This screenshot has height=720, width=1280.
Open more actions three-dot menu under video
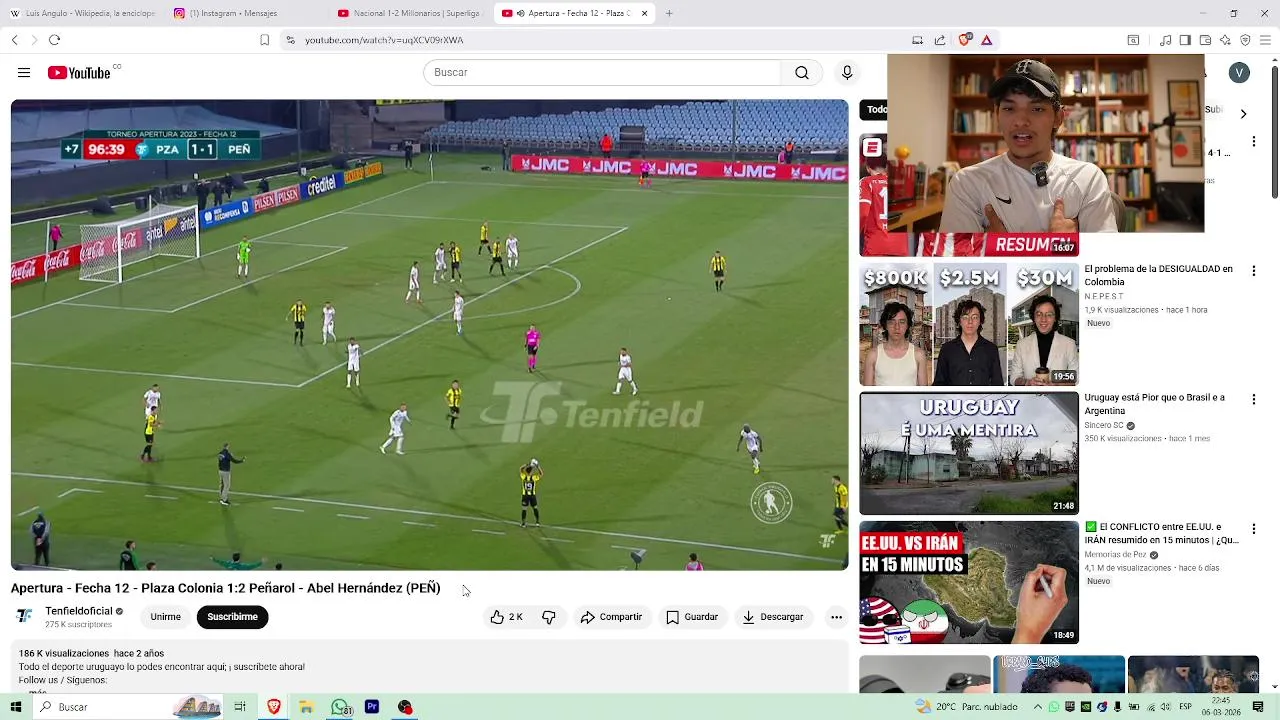[x=836, y=617]
